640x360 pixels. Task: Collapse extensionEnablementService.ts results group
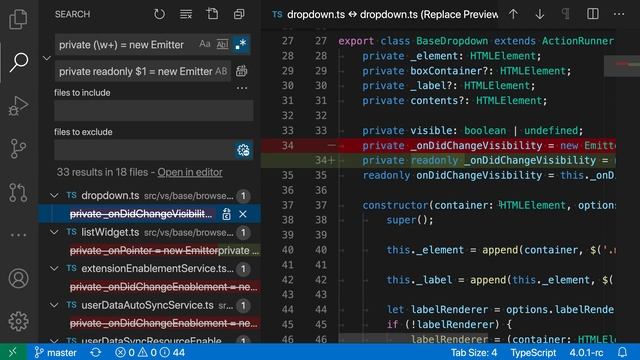pos(54,269)
